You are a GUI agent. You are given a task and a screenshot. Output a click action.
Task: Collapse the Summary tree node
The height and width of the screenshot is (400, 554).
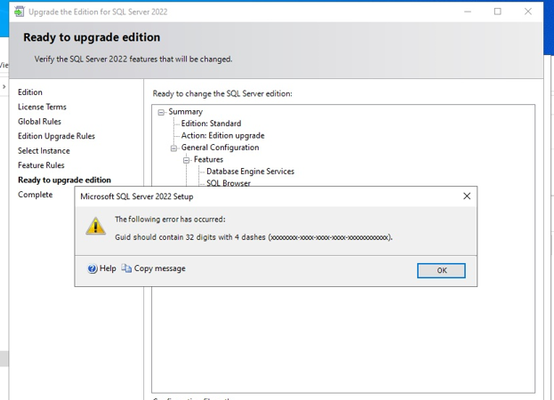(161, 112)
